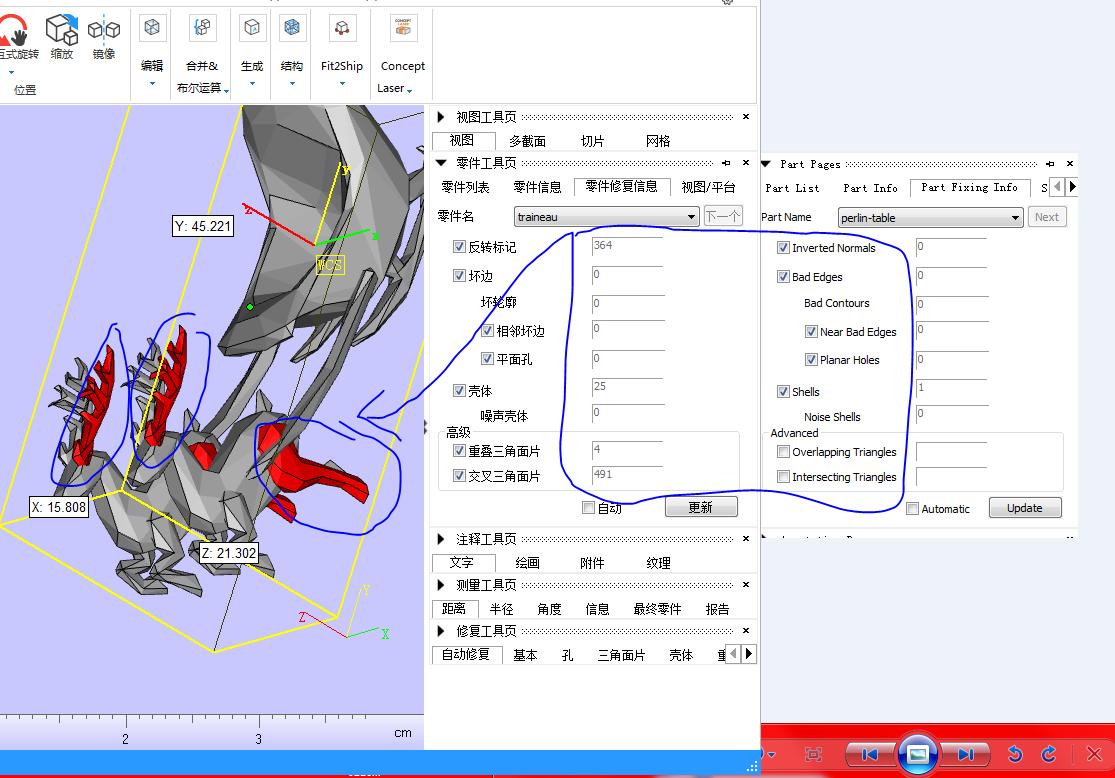Open the Fit2Ship tool icon
Viewport: 1115px width, 778px height.
[x=342, y=28]
